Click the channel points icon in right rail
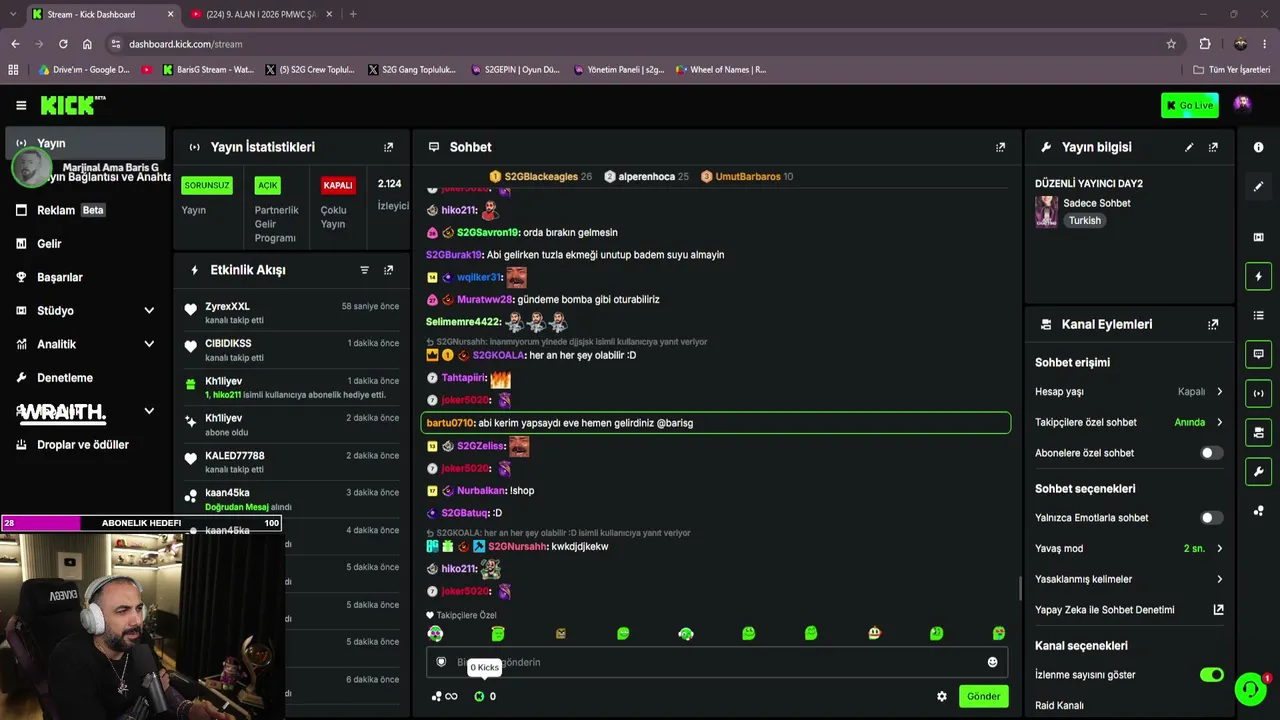Viewport: 1280px width, 720px height. (x=1258, y=511)
